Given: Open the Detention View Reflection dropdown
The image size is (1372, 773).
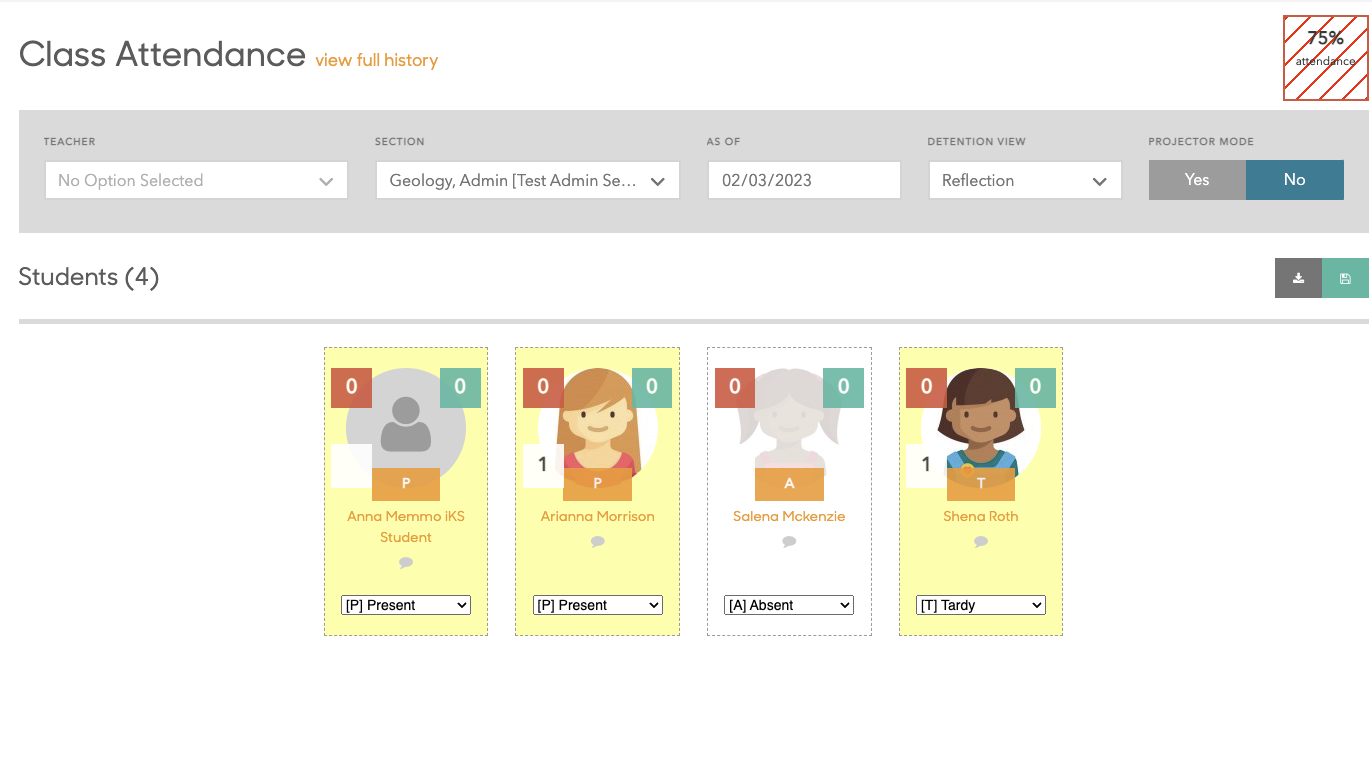Looking at the screenshot, I should (x=1024, y=181).
